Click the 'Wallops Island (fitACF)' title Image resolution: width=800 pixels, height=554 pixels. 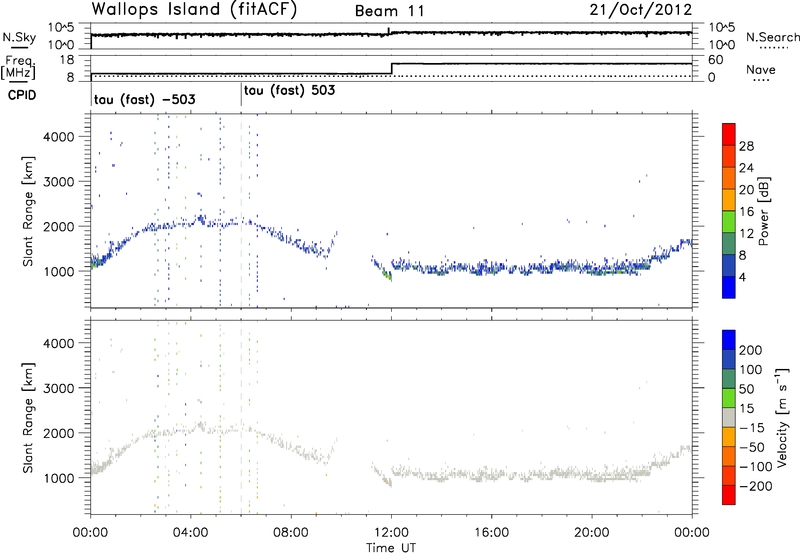pos(194,10)
